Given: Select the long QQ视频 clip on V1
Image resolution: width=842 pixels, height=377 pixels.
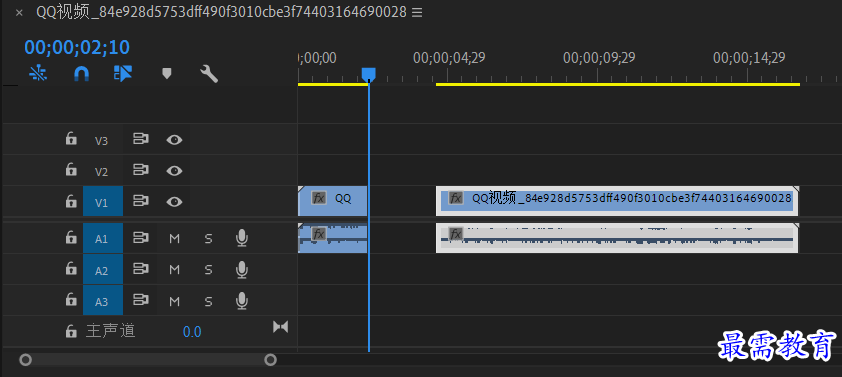Looking at the screenshot, I should tap(617, 201).
